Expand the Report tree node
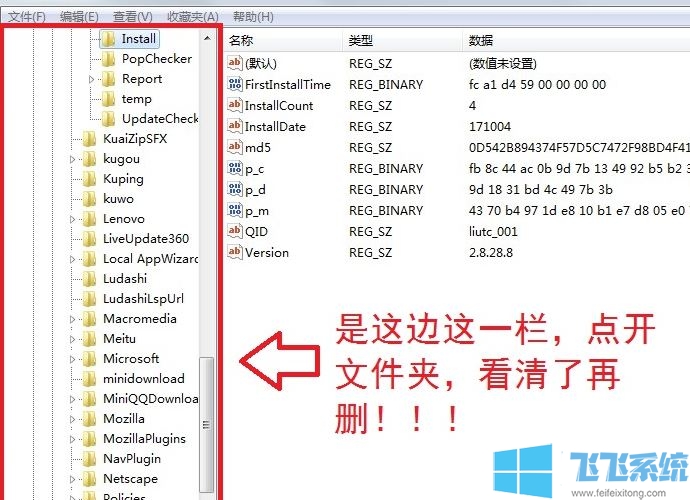Viewport: 690px width, 500px height. [92, 80]
